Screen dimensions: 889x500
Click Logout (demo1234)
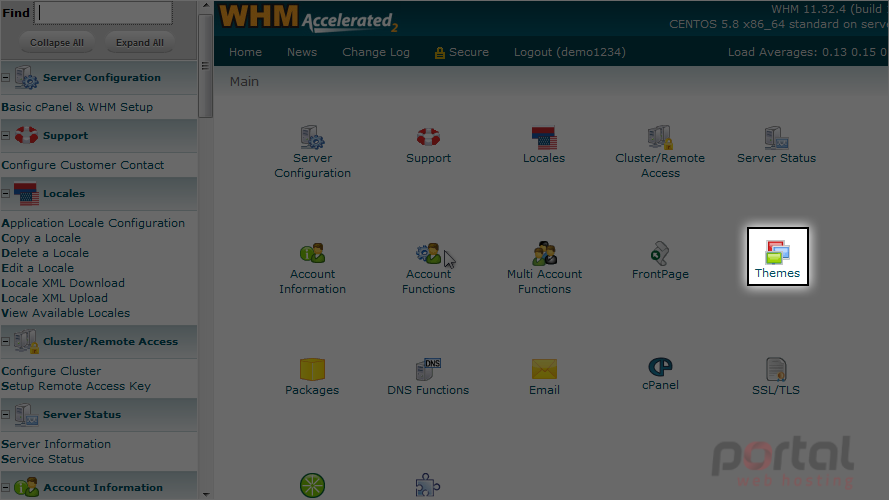[x=570, y=52]
